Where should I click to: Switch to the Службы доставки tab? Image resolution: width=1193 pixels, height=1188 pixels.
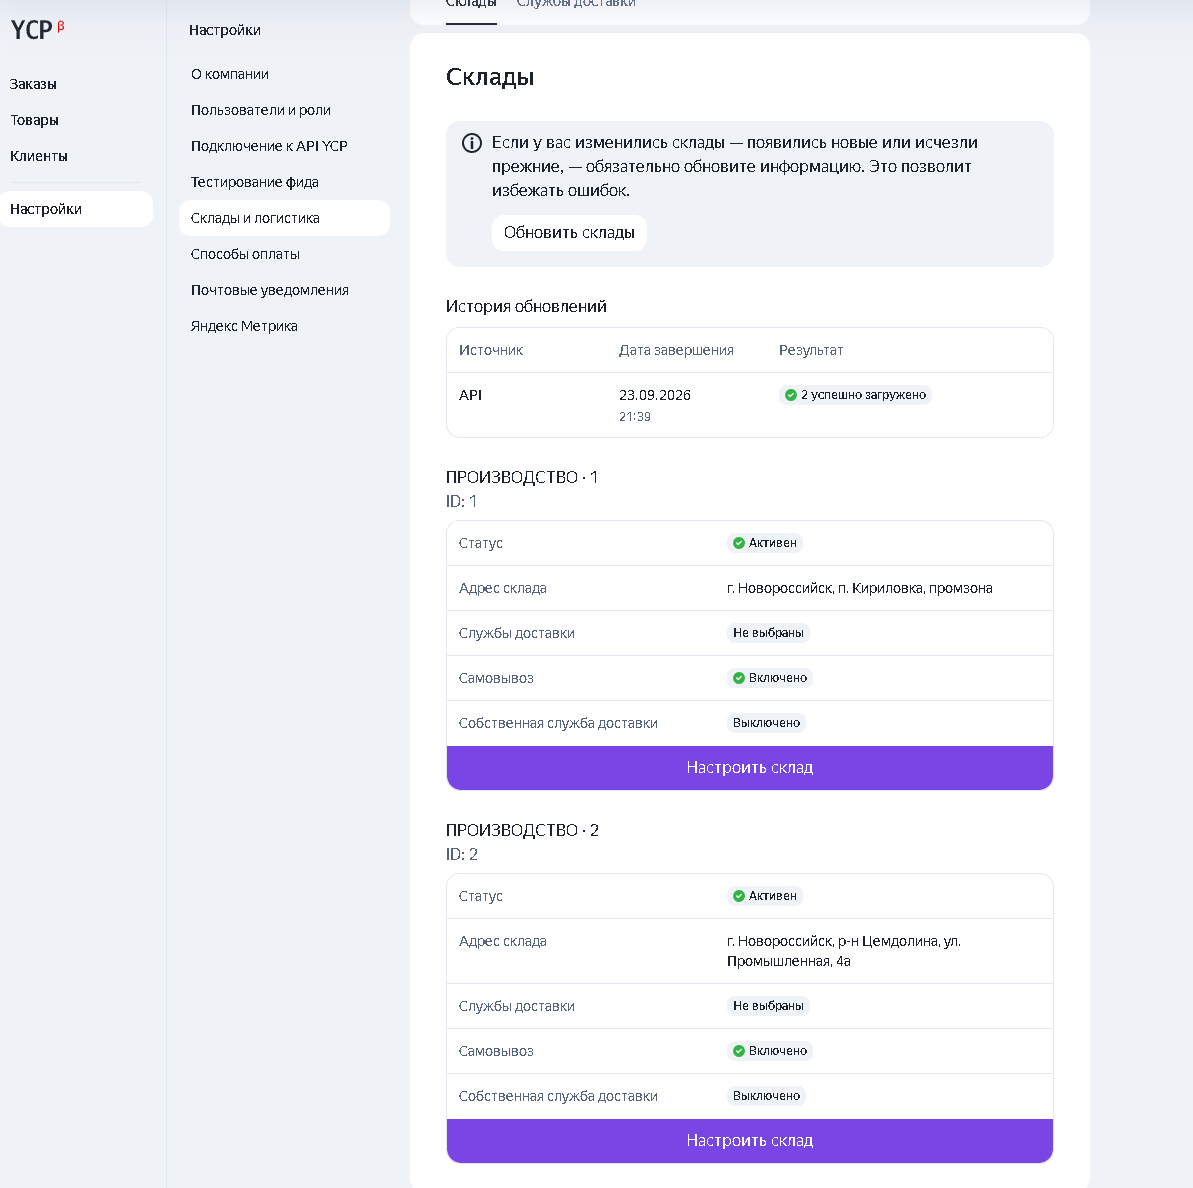[x=576, y=5]
